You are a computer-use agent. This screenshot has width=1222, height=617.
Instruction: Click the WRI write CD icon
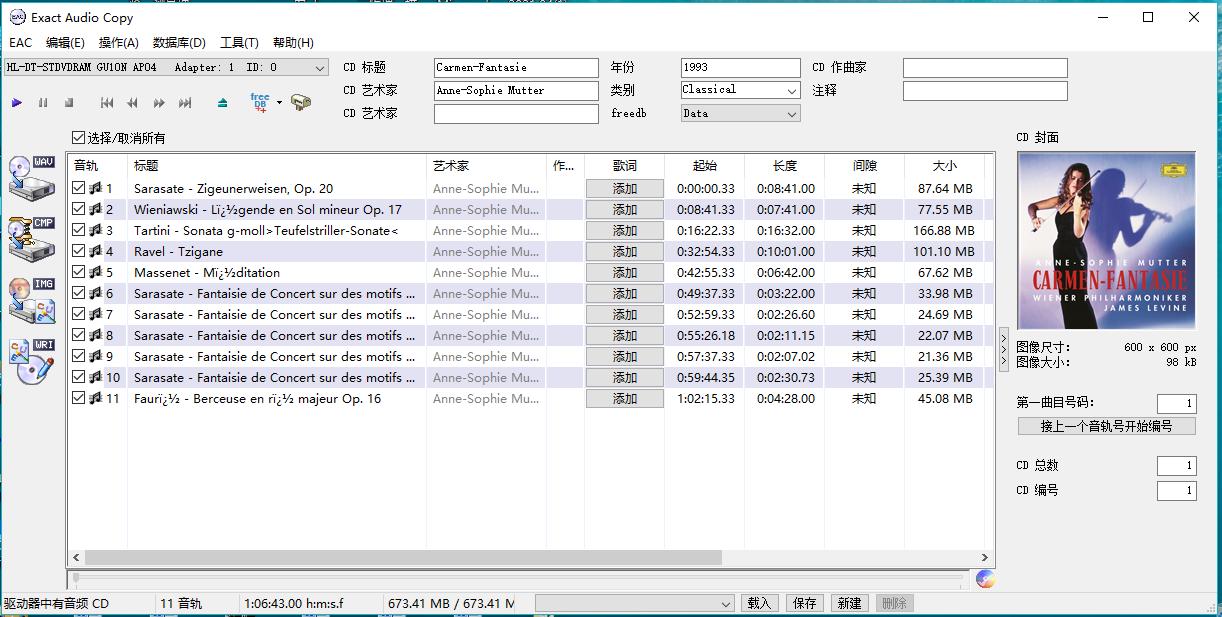(x=31, y=361)
